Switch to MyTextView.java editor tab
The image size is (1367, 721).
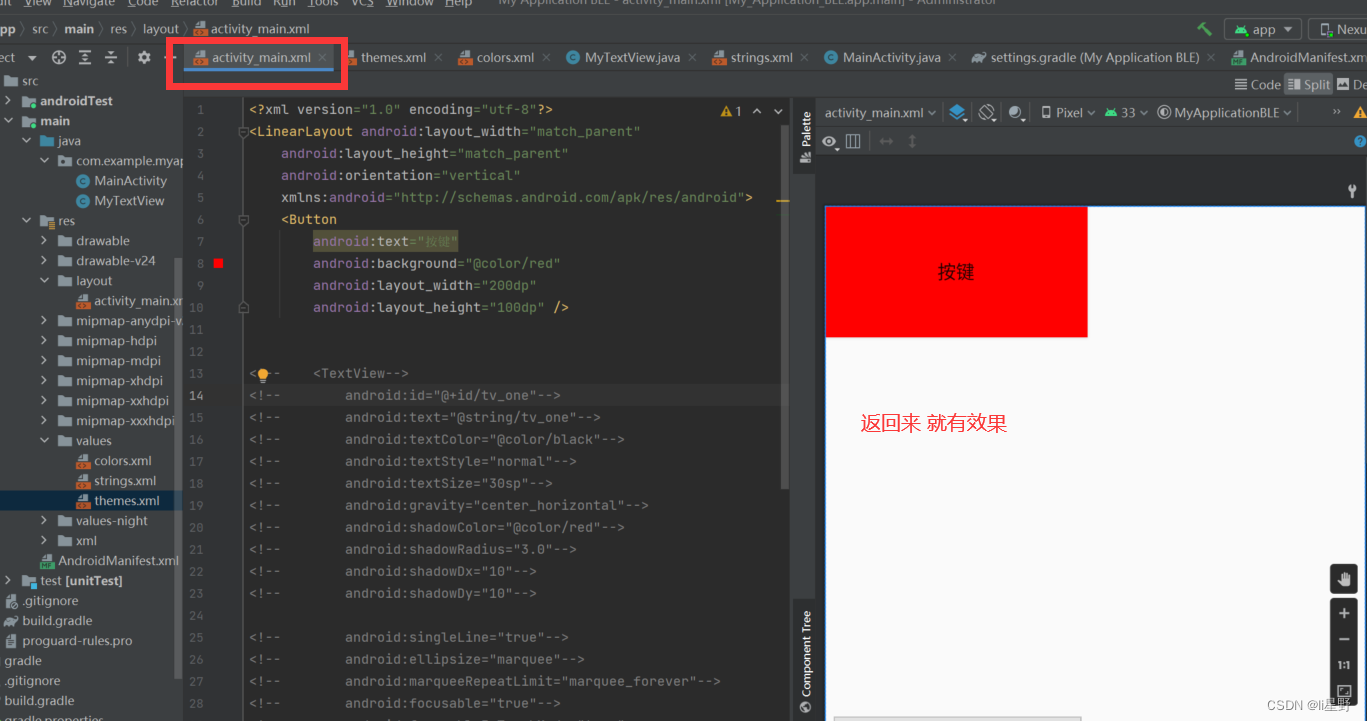pyautogui.click(x=632, y=58)
